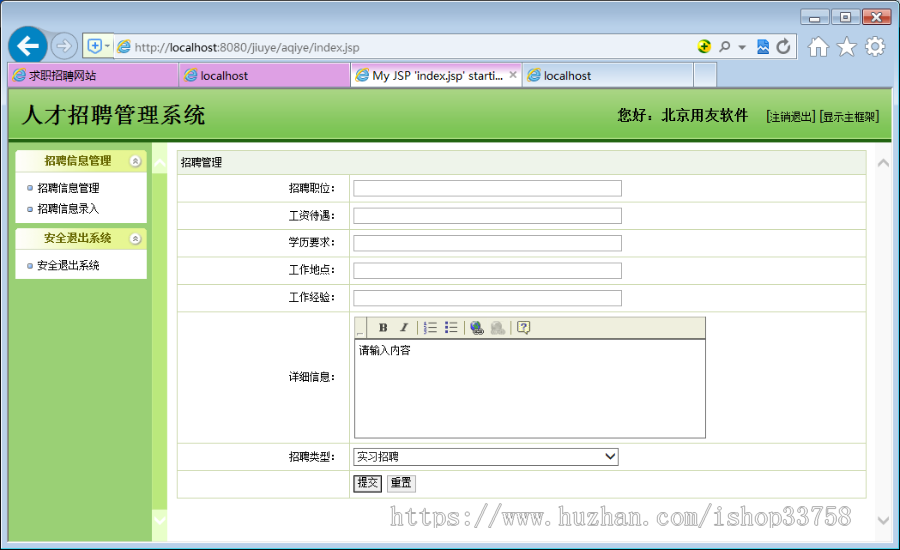Click the browser forward arrow button
Viewport: 900px width, 550px height.
(64, 46)
